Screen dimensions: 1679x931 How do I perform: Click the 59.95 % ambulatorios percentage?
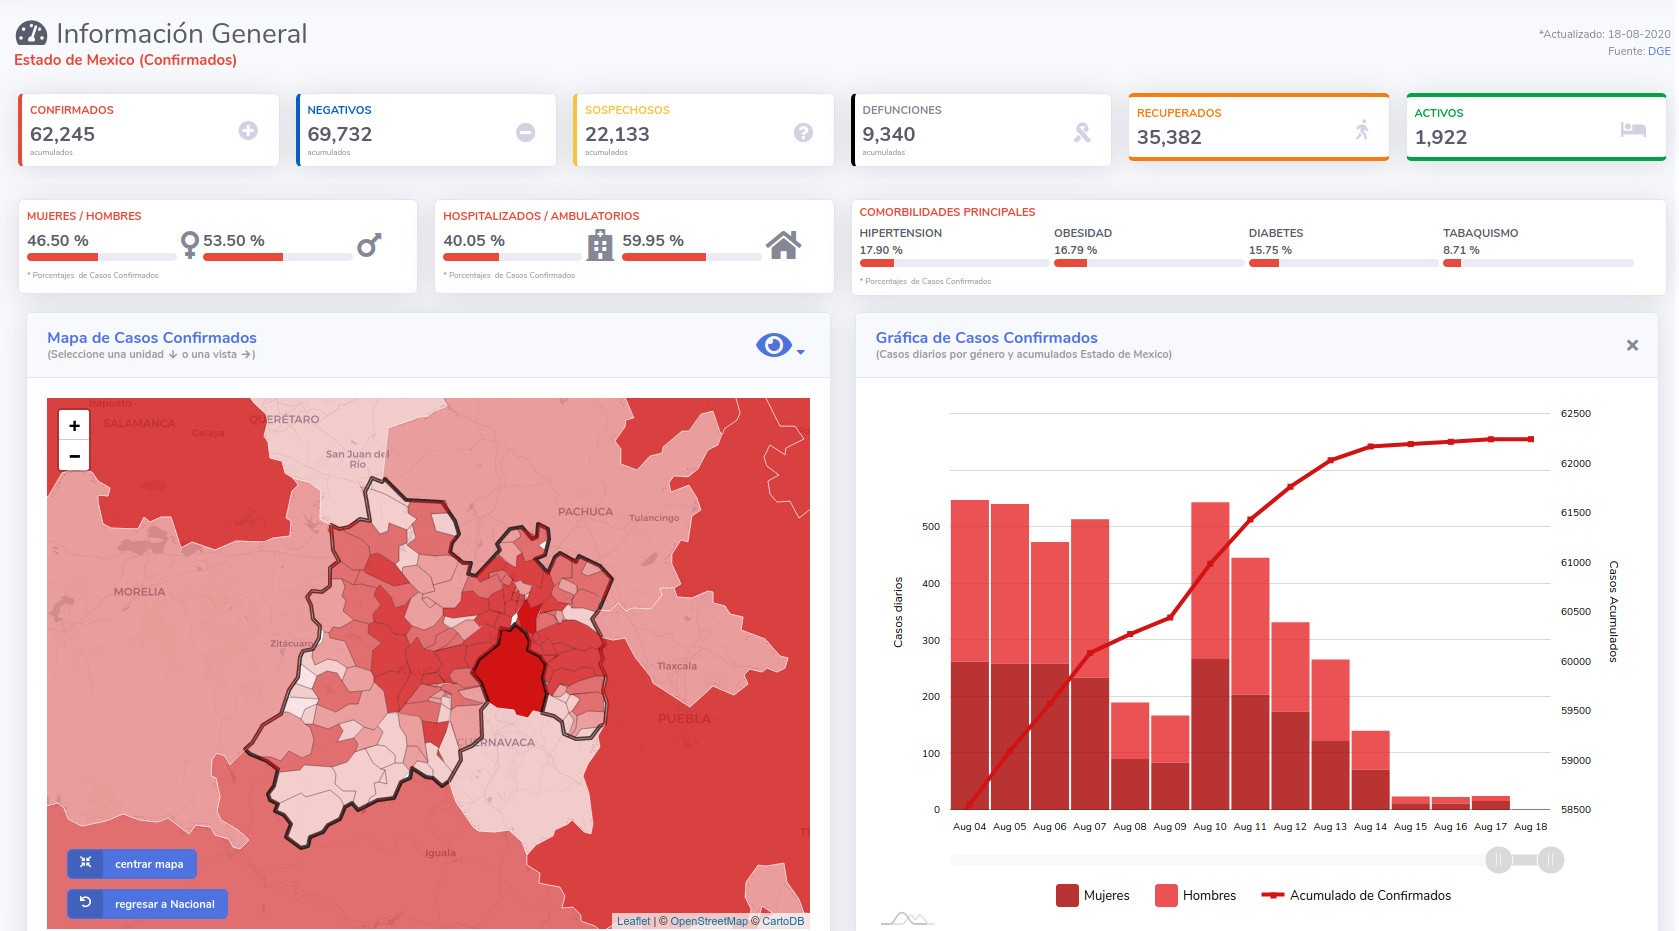(x=653, y=241)
